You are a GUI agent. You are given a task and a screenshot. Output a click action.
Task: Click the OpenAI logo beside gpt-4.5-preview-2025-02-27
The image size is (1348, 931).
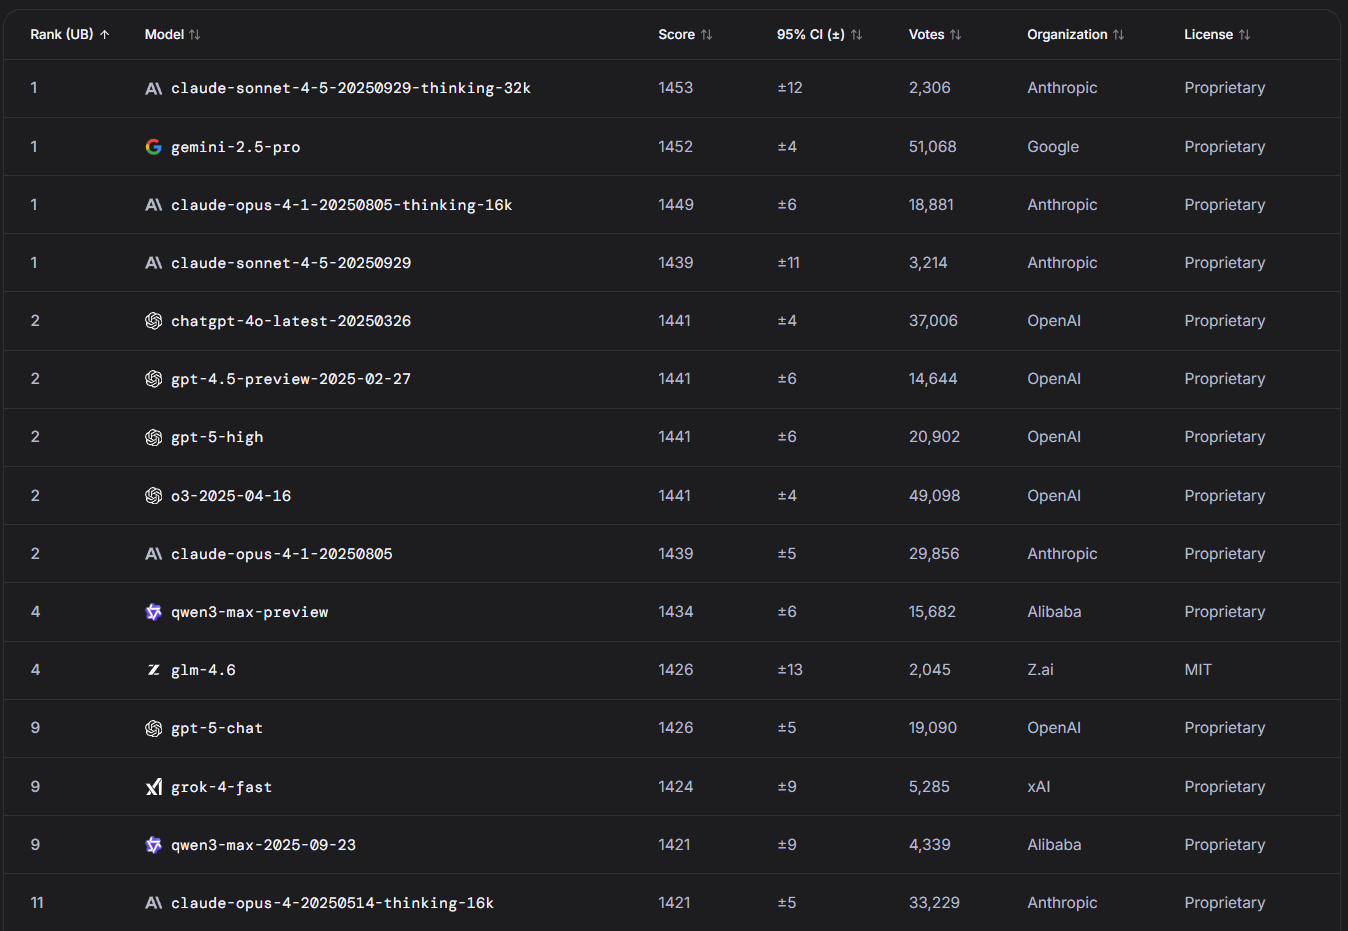154,379
